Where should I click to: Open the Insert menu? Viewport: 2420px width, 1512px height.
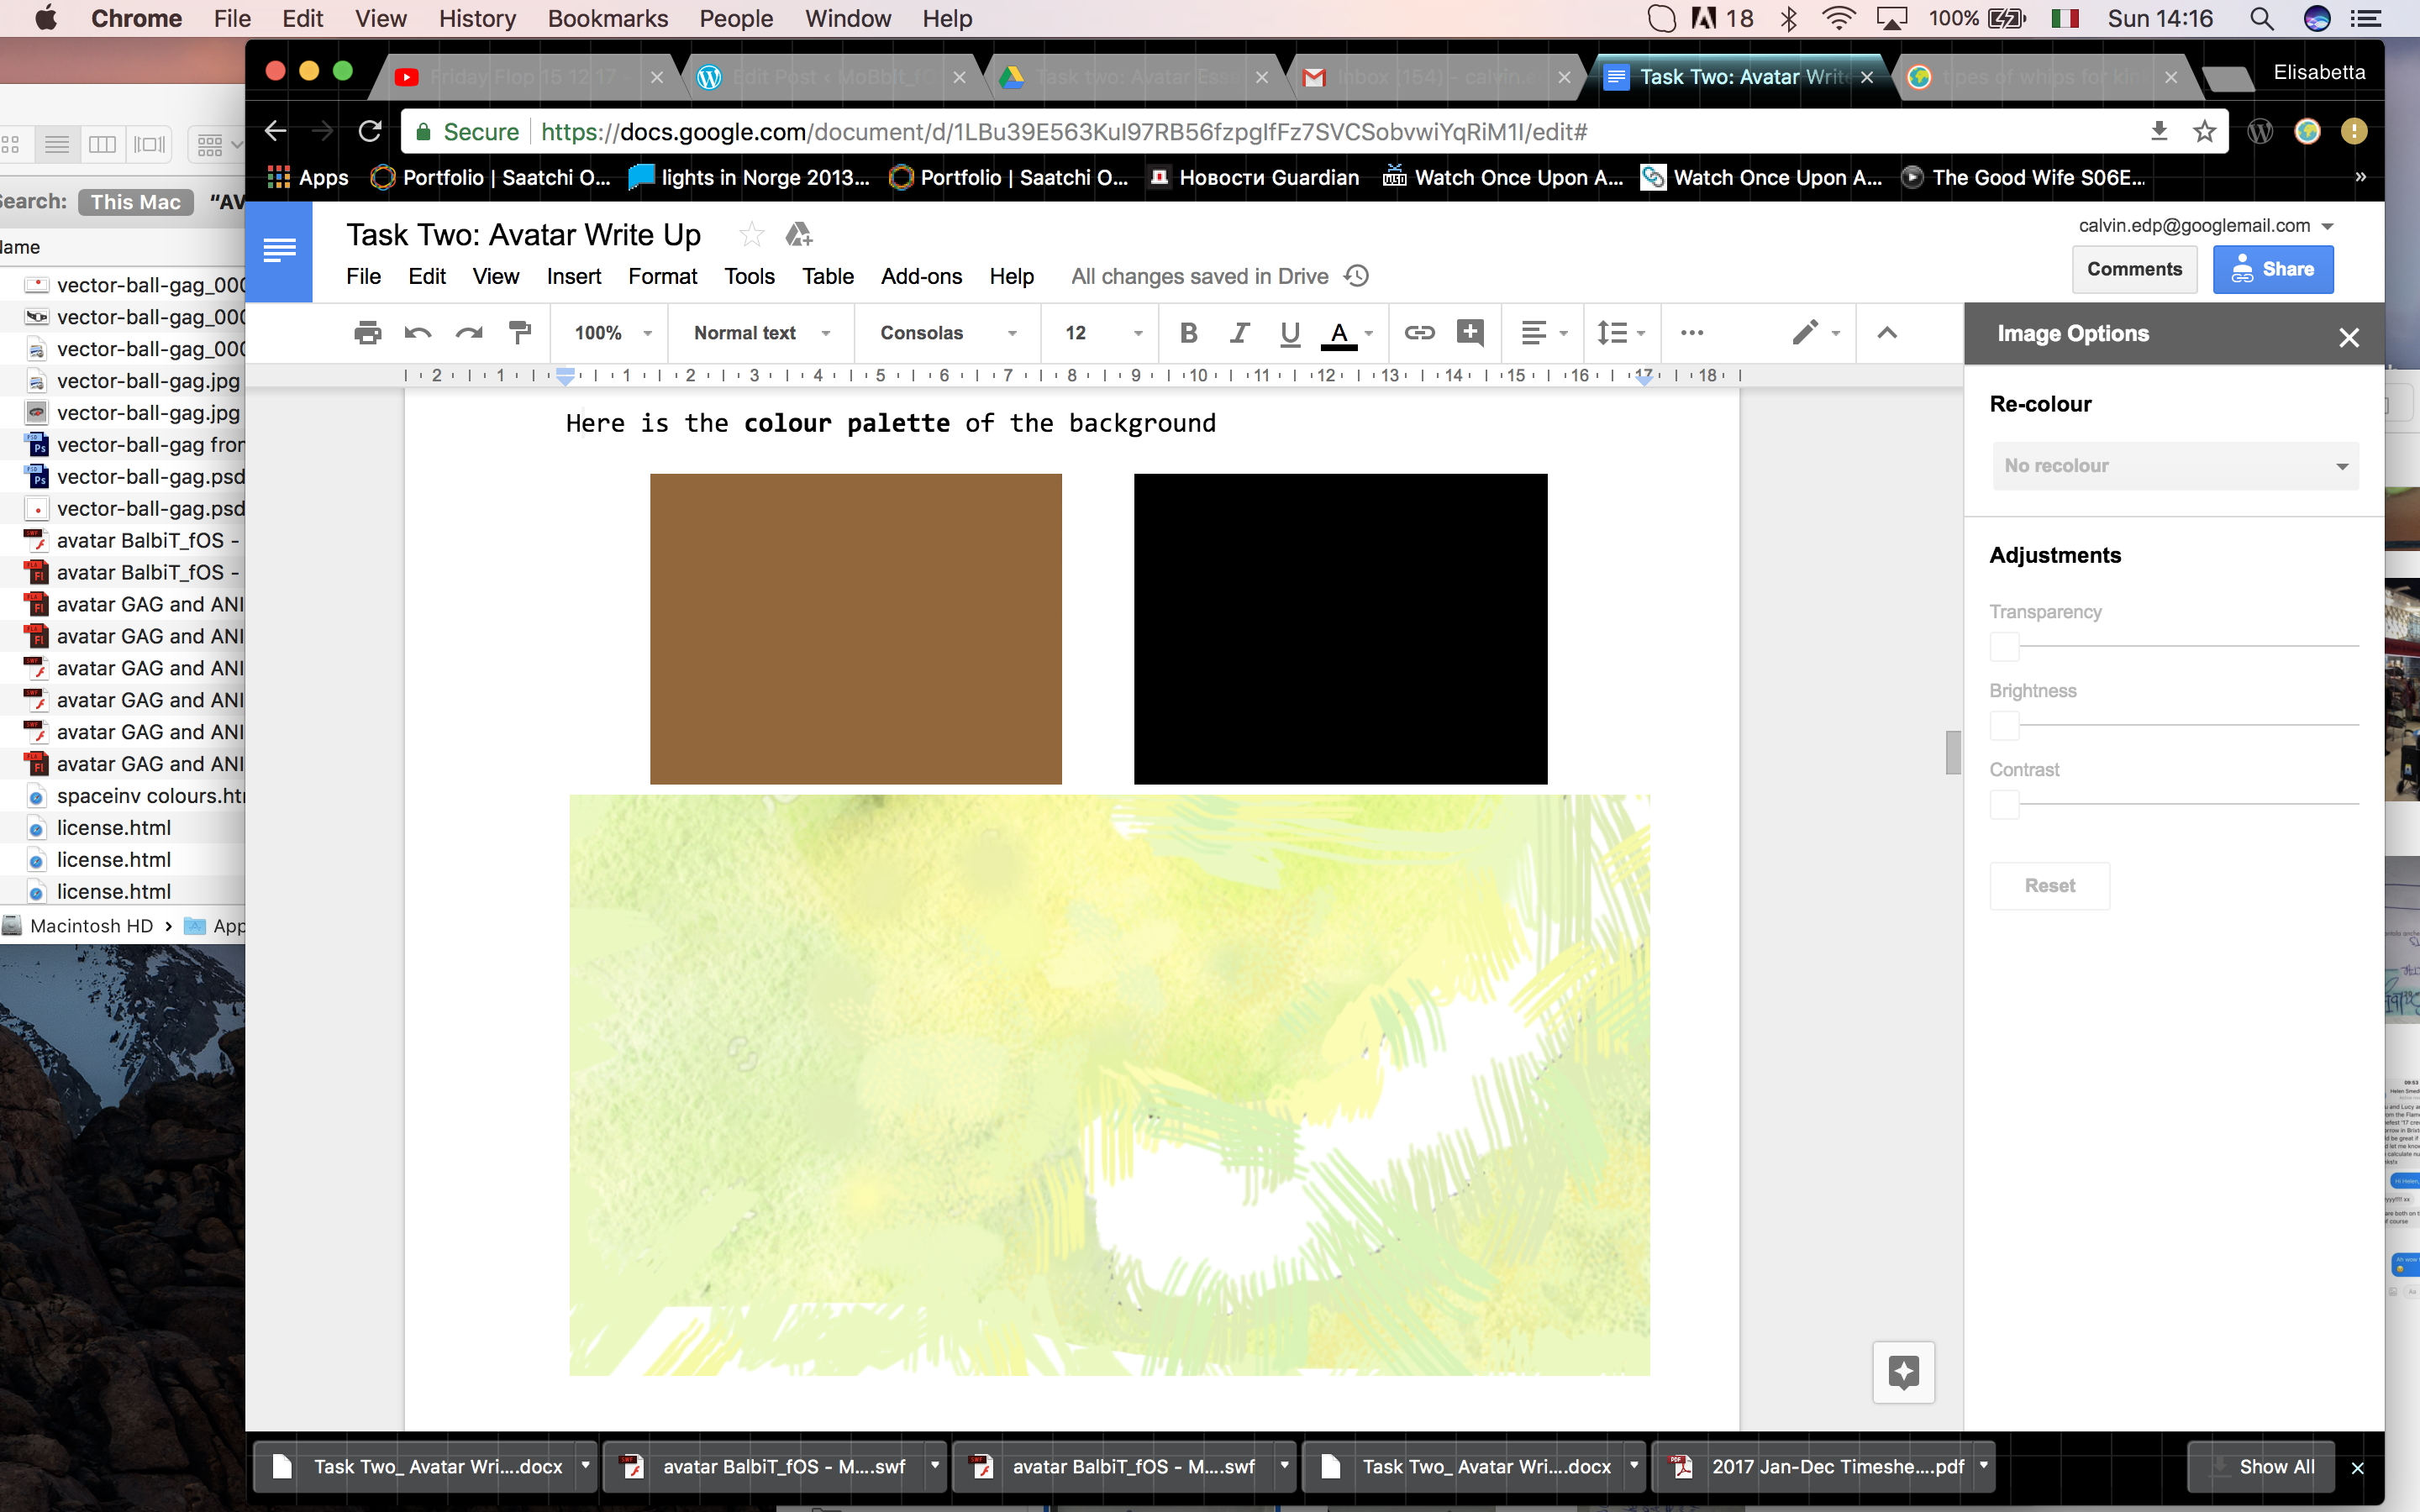573,277
